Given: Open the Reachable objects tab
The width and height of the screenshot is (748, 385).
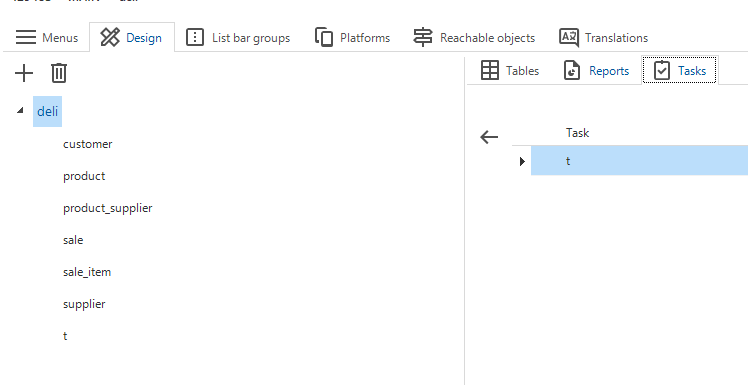Looking at the screenshot, I should (x=474, y=38).
